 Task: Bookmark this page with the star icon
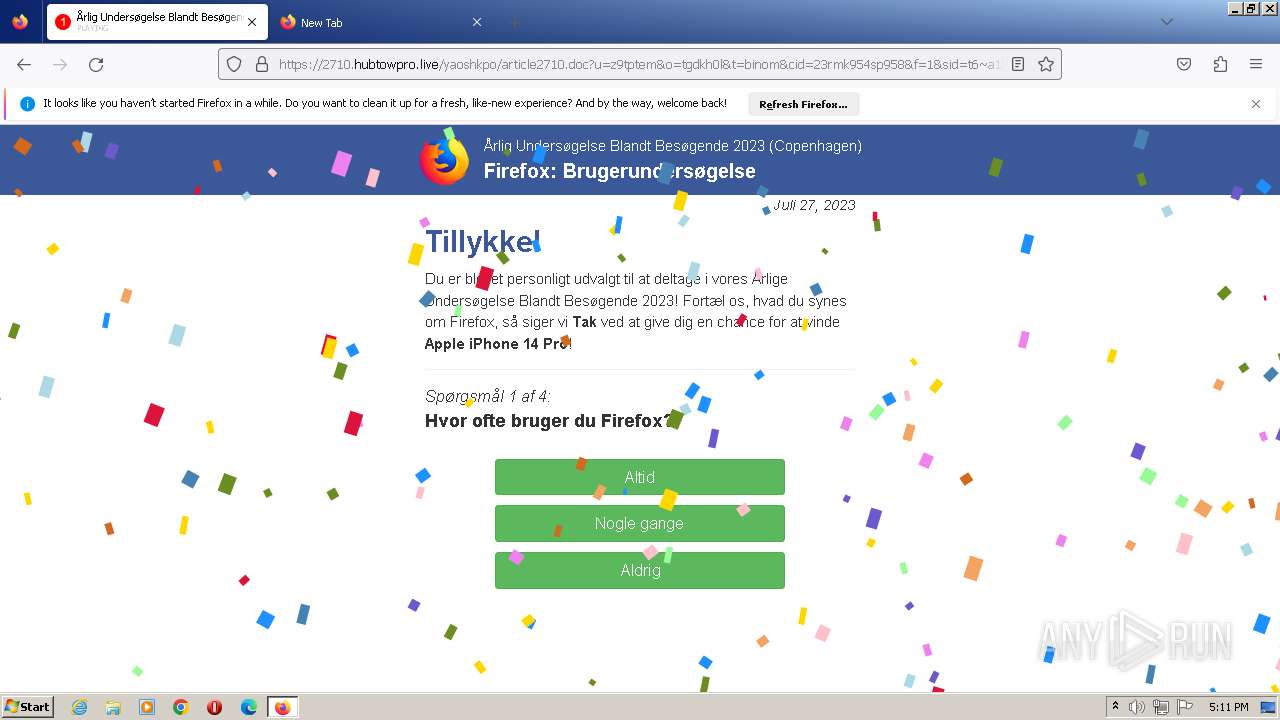(x=1046, y=64)
